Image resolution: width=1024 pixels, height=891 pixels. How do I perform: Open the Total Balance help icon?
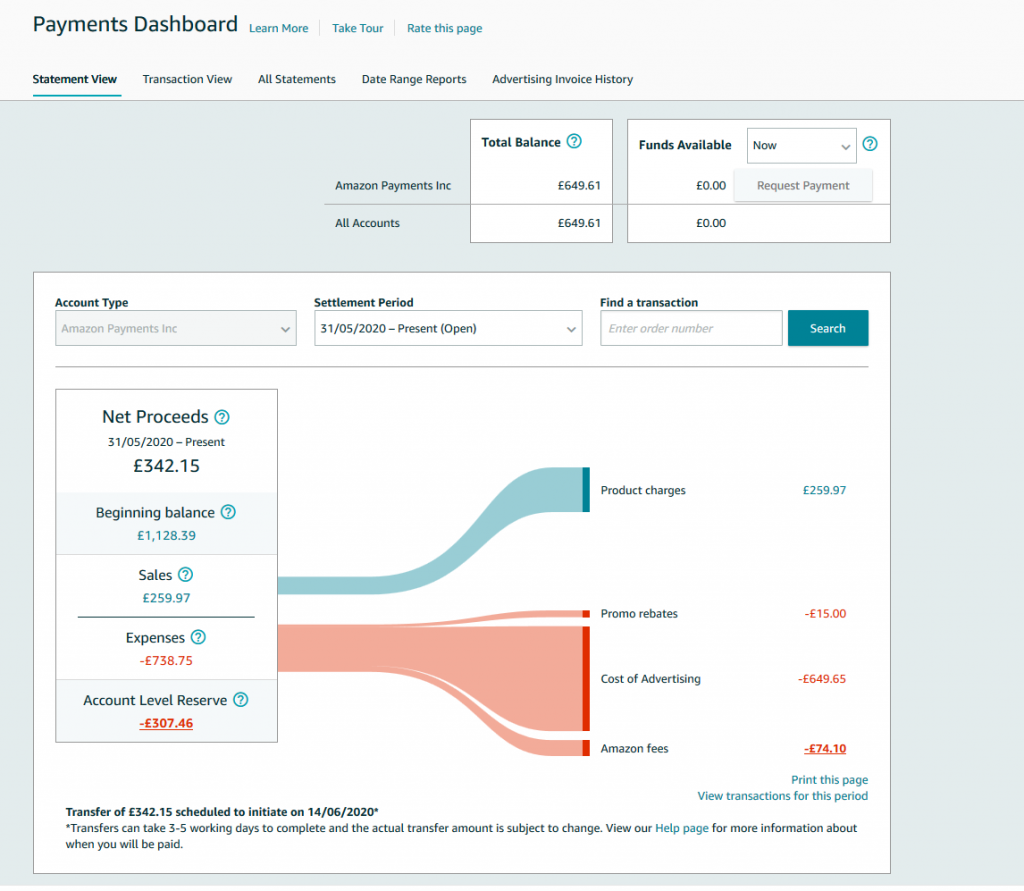pos(573,141)
